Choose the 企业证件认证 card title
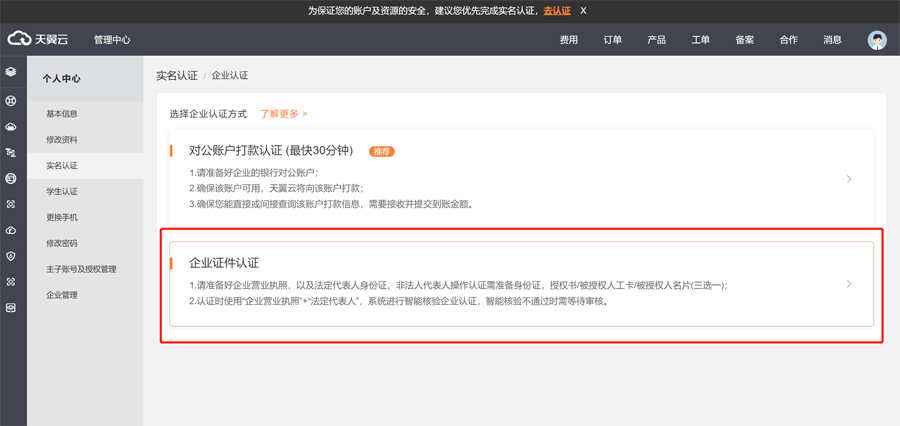900x426 pixels. point(224,263)
